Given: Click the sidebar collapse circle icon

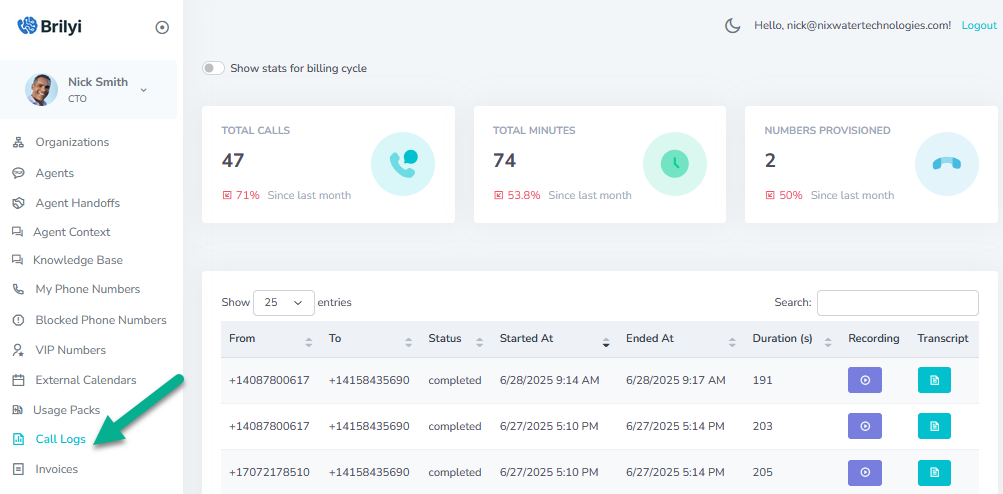Looking at the screenshot, I should pyautogui.click(x=162, y=27).
